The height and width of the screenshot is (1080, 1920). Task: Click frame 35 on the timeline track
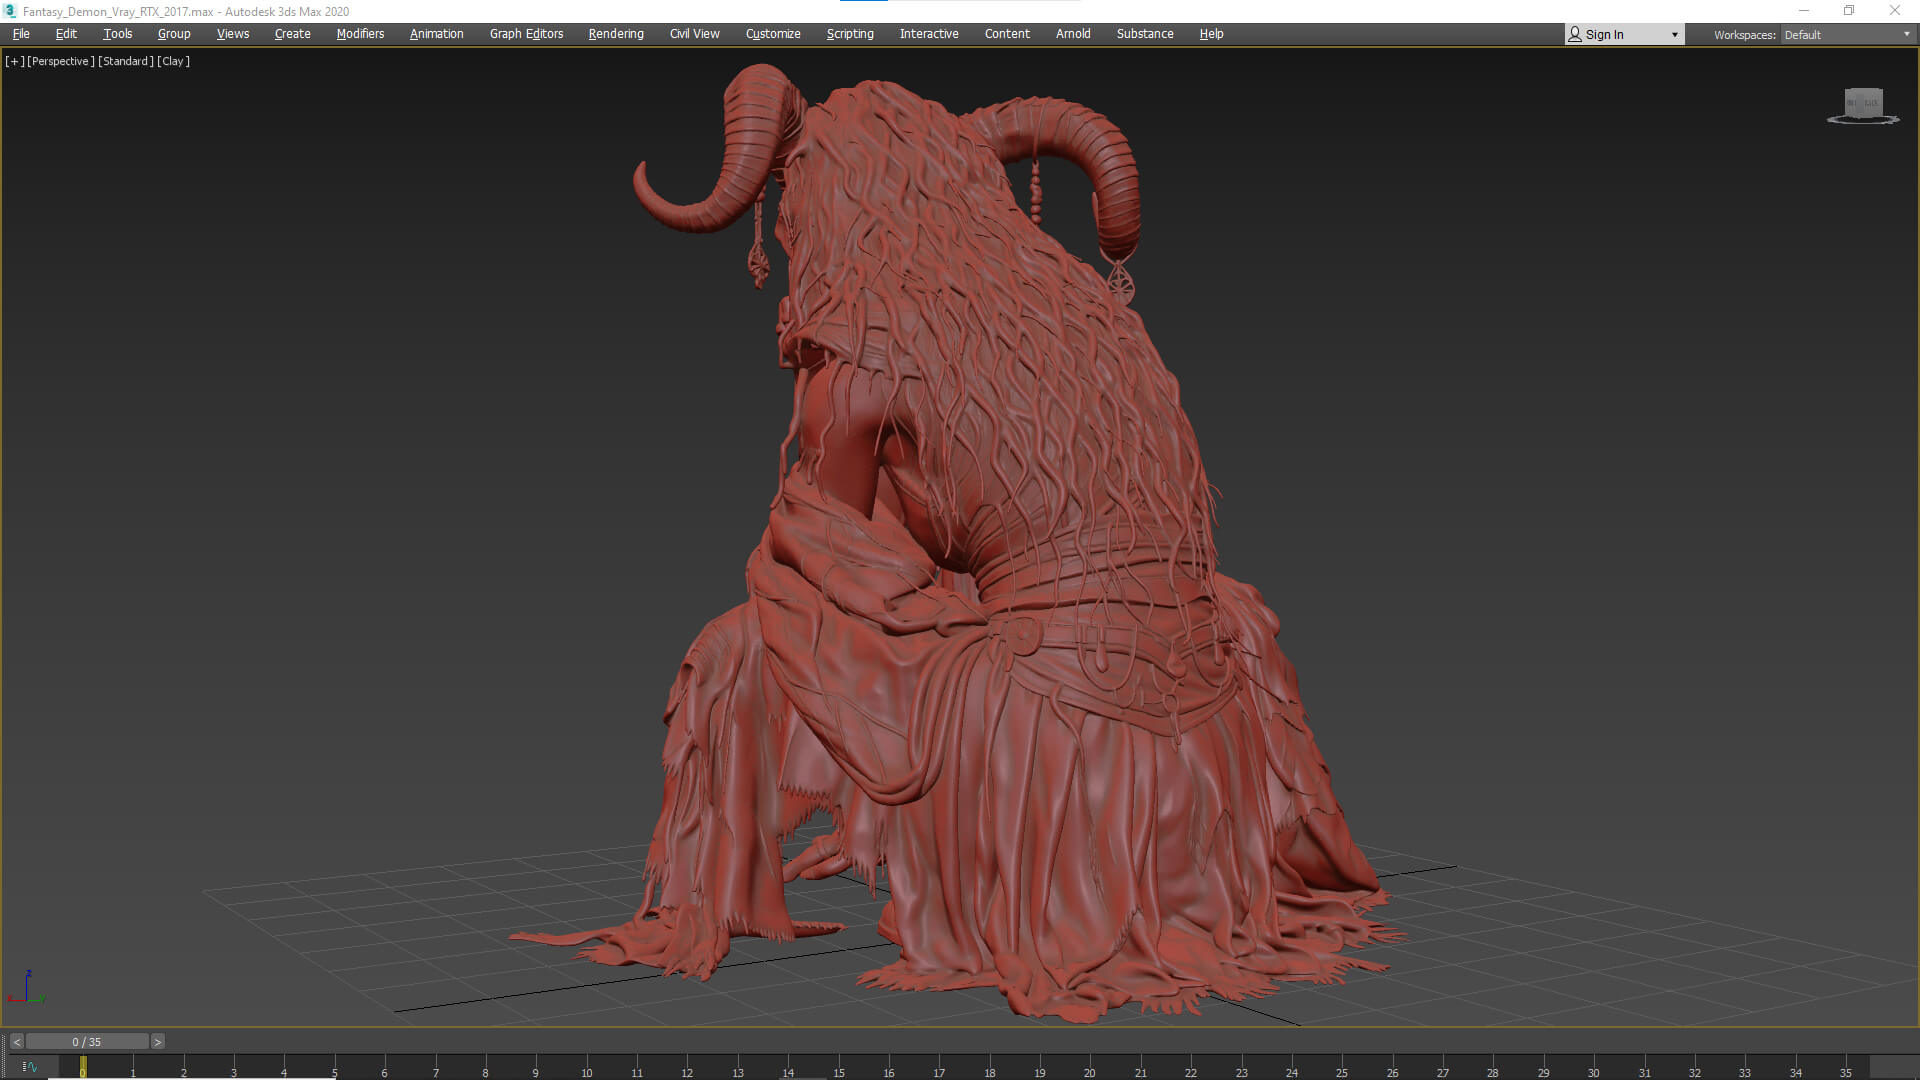click(x=1845, y=1068)
